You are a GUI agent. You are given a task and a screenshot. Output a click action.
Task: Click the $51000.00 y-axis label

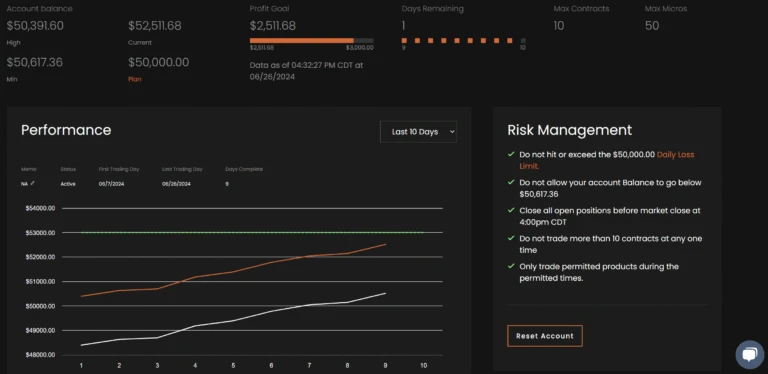[40, 281]
